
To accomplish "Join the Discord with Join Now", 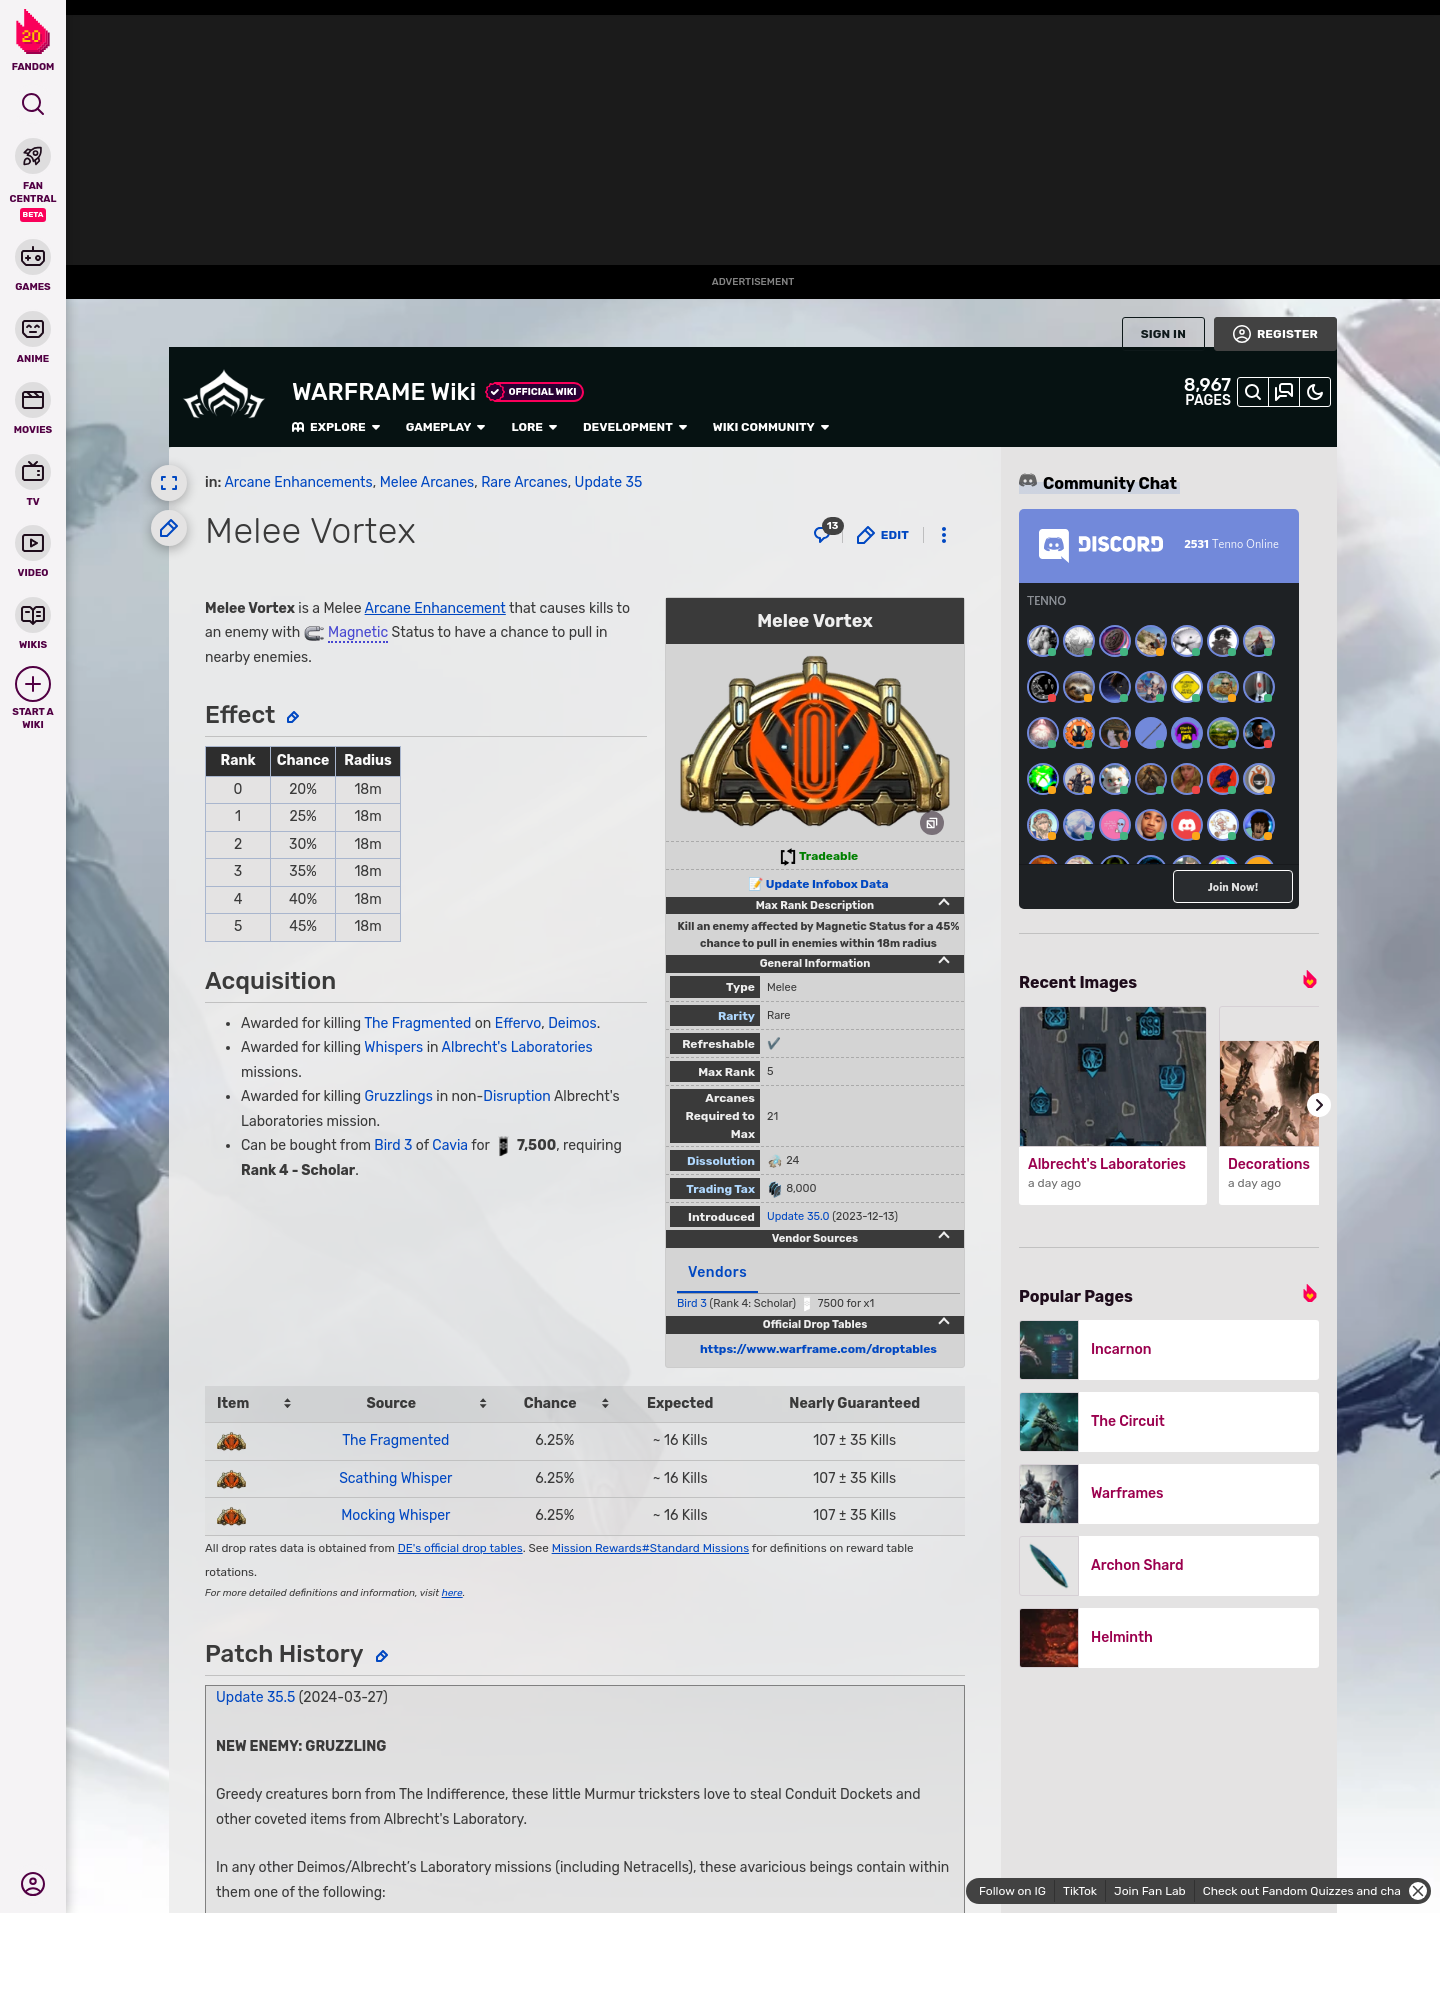I will pyautogui.click(x=1233, y=887).
